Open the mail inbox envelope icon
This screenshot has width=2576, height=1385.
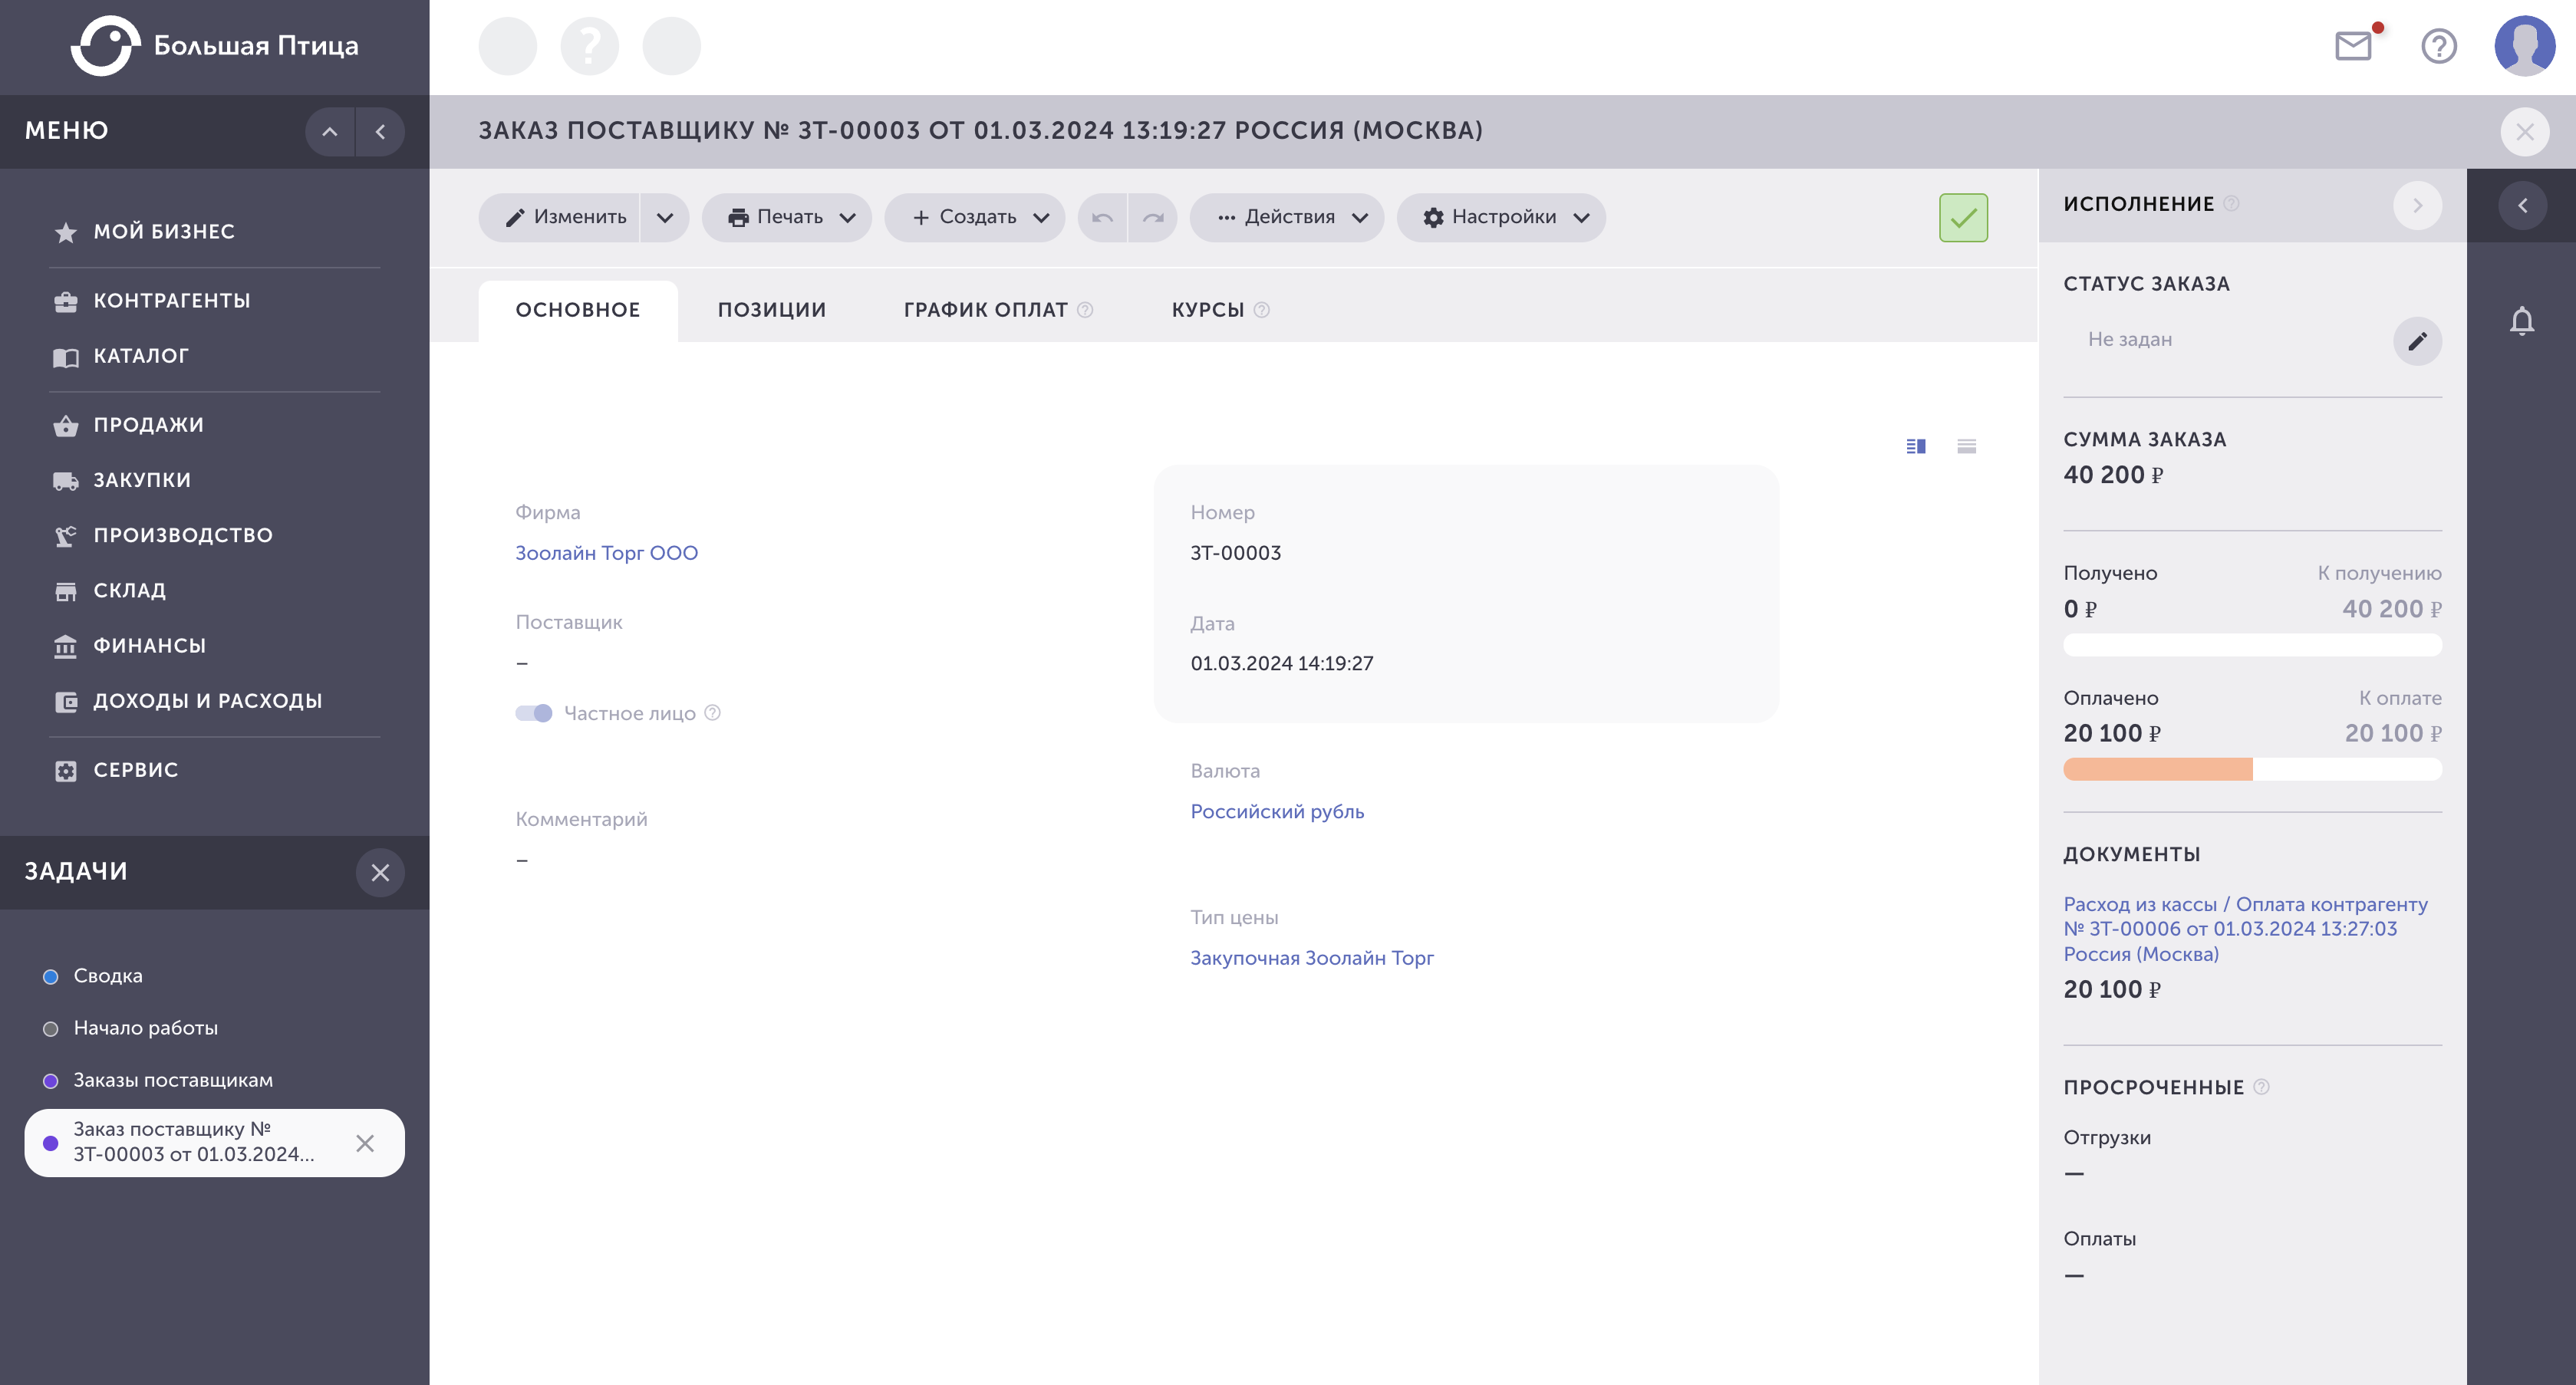click(2353, 46)
